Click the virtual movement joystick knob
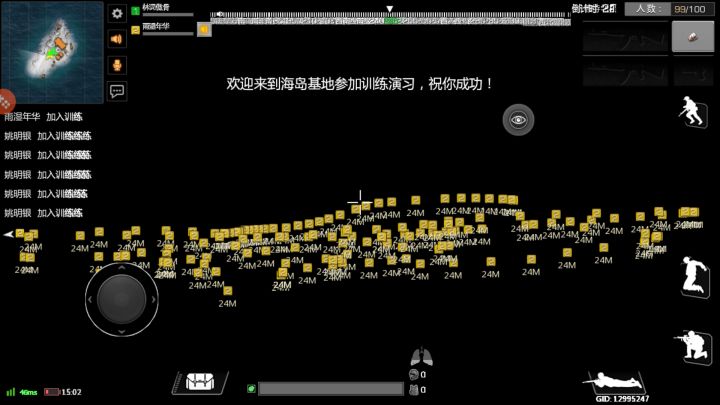This screenshot has height=405, width=720. pyautogui.click(x=122, y=299)
